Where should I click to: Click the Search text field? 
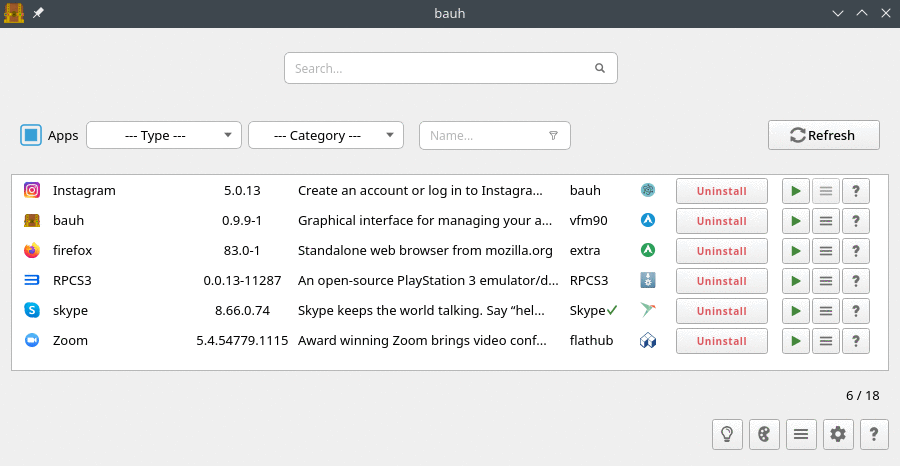[440, 69]
